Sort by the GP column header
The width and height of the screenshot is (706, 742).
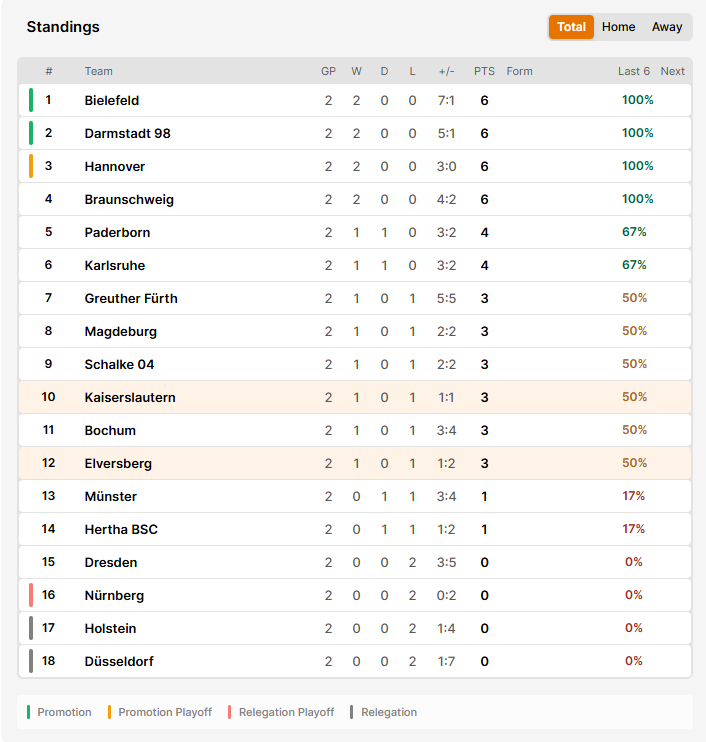[x=328, y=71]
